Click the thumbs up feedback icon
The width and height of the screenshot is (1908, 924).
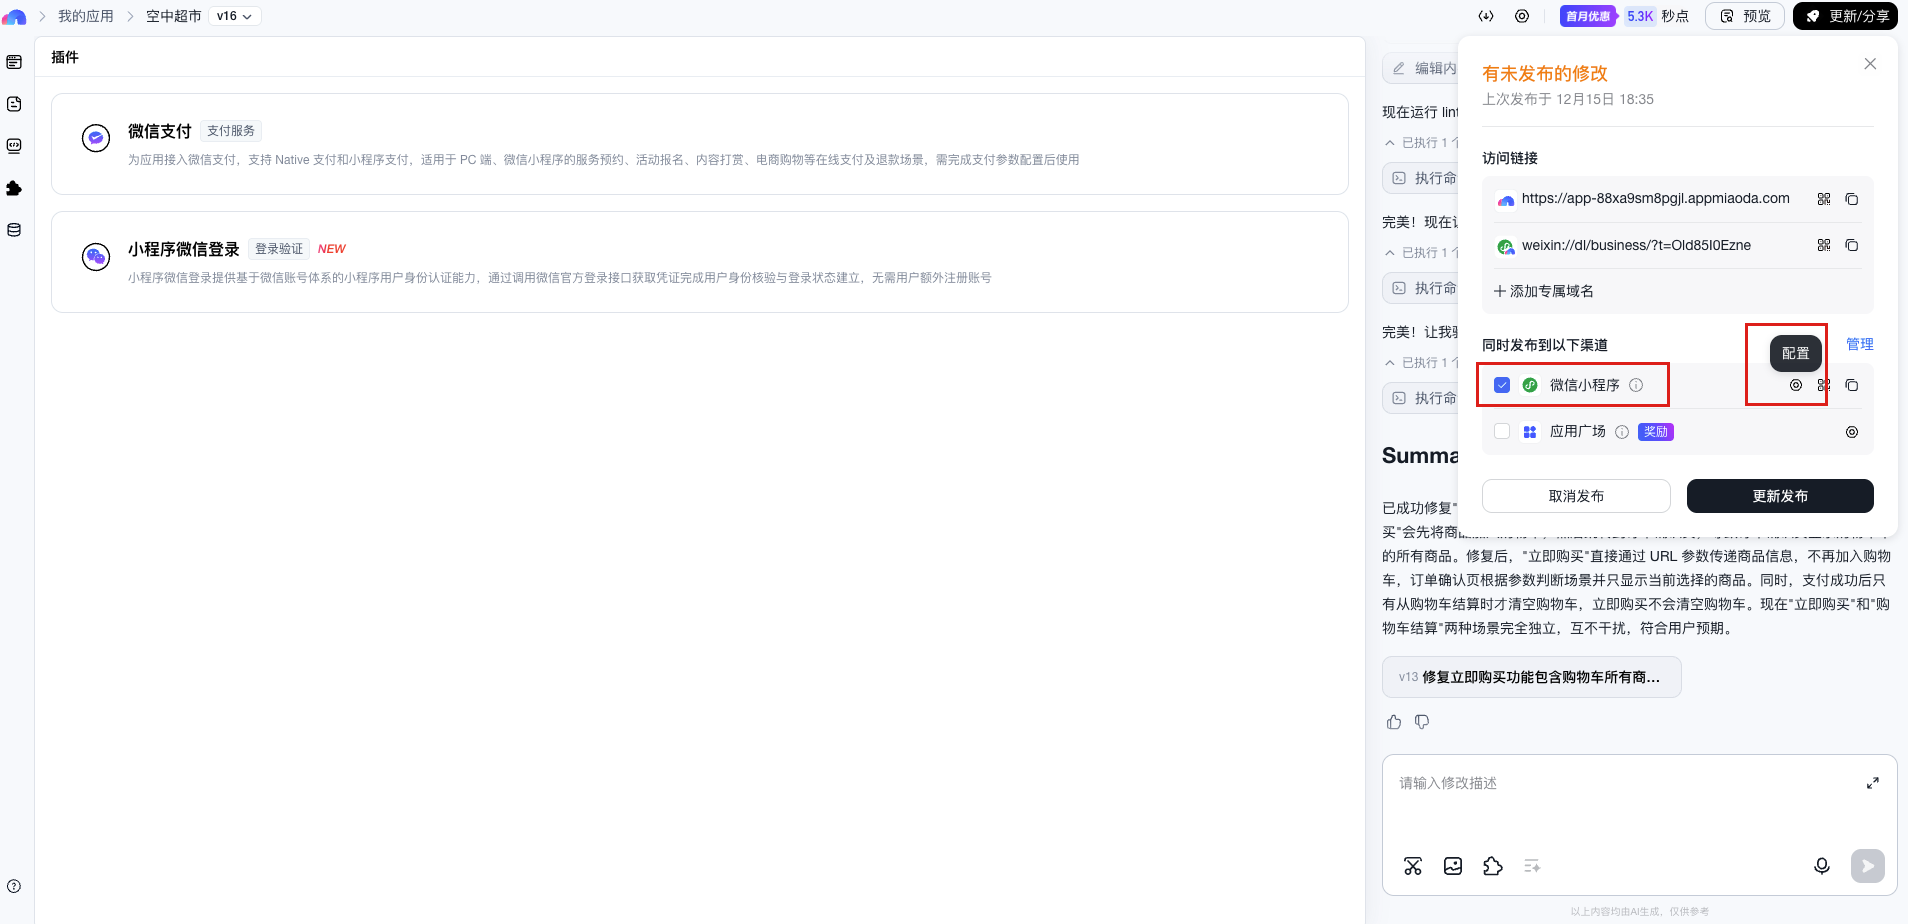1394,722
